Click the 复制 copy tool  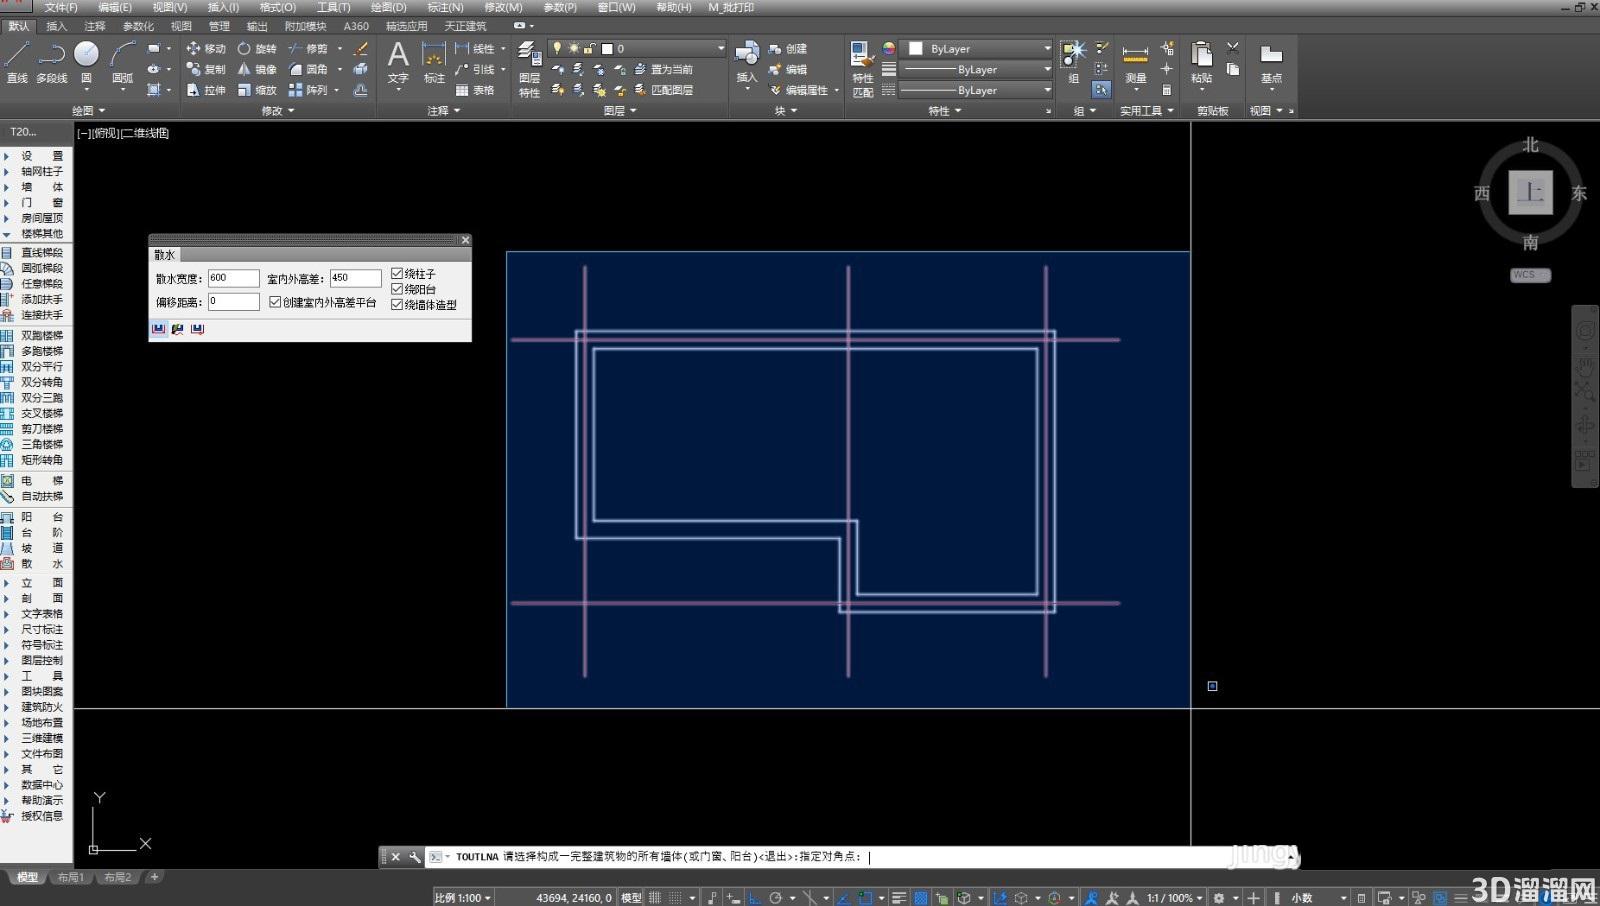pos(206,69)
